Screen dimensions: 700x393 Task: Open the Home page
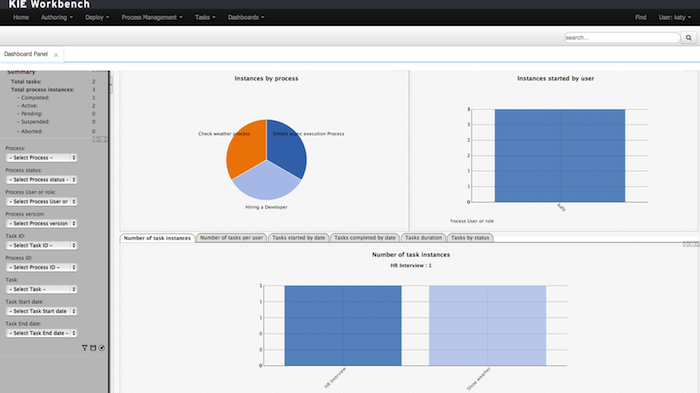click(x=21, y=17)
